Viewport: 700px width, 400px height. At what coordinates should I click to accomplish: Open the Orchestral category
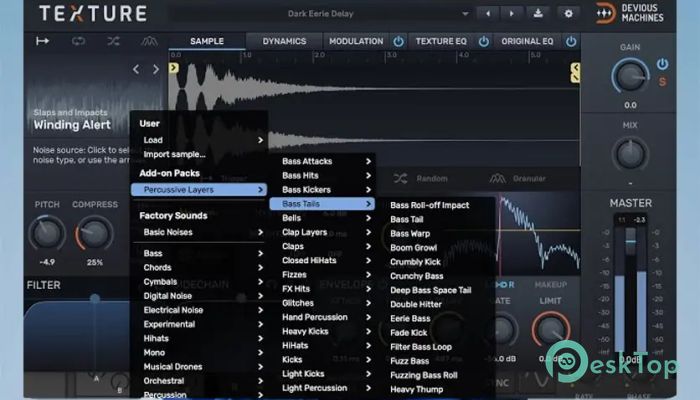click(x=199, y=381)
